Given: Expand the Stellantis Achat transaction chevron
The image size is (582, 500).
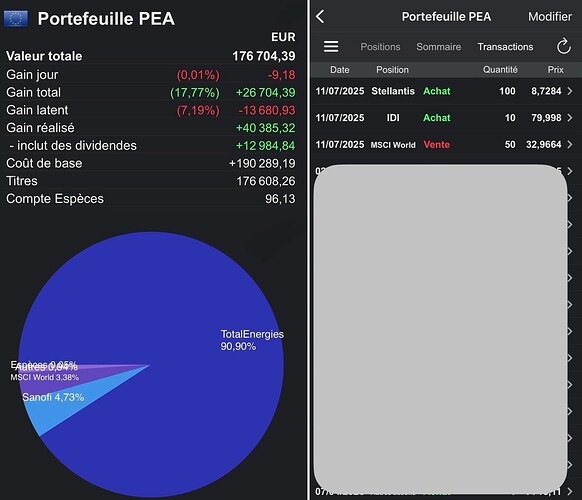Looking at the screenshot, I should point(570,91).
